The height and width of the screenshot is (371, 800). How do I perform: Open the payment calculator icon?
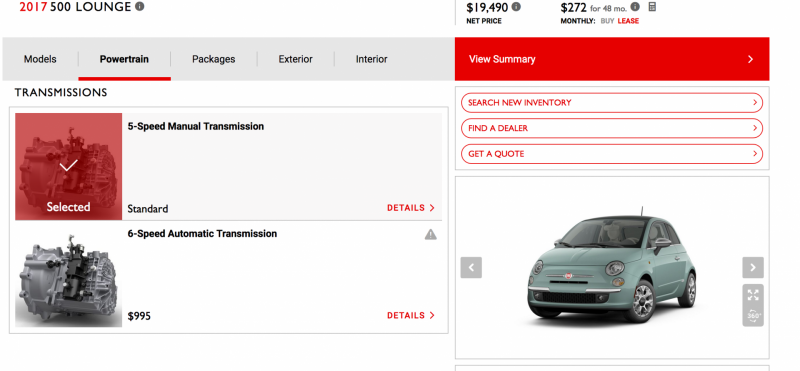tap(652, 7)
